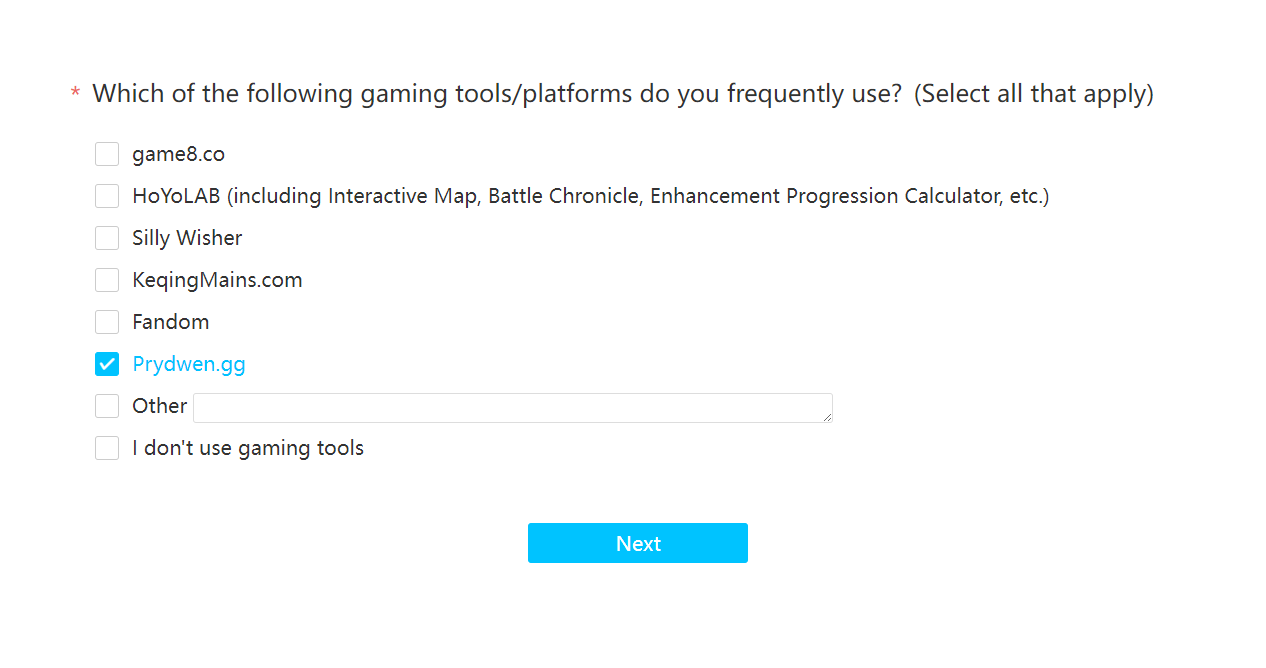The image size is (1266, 668).
Task: Mark the Fandom checkbox
Action: 107,322
